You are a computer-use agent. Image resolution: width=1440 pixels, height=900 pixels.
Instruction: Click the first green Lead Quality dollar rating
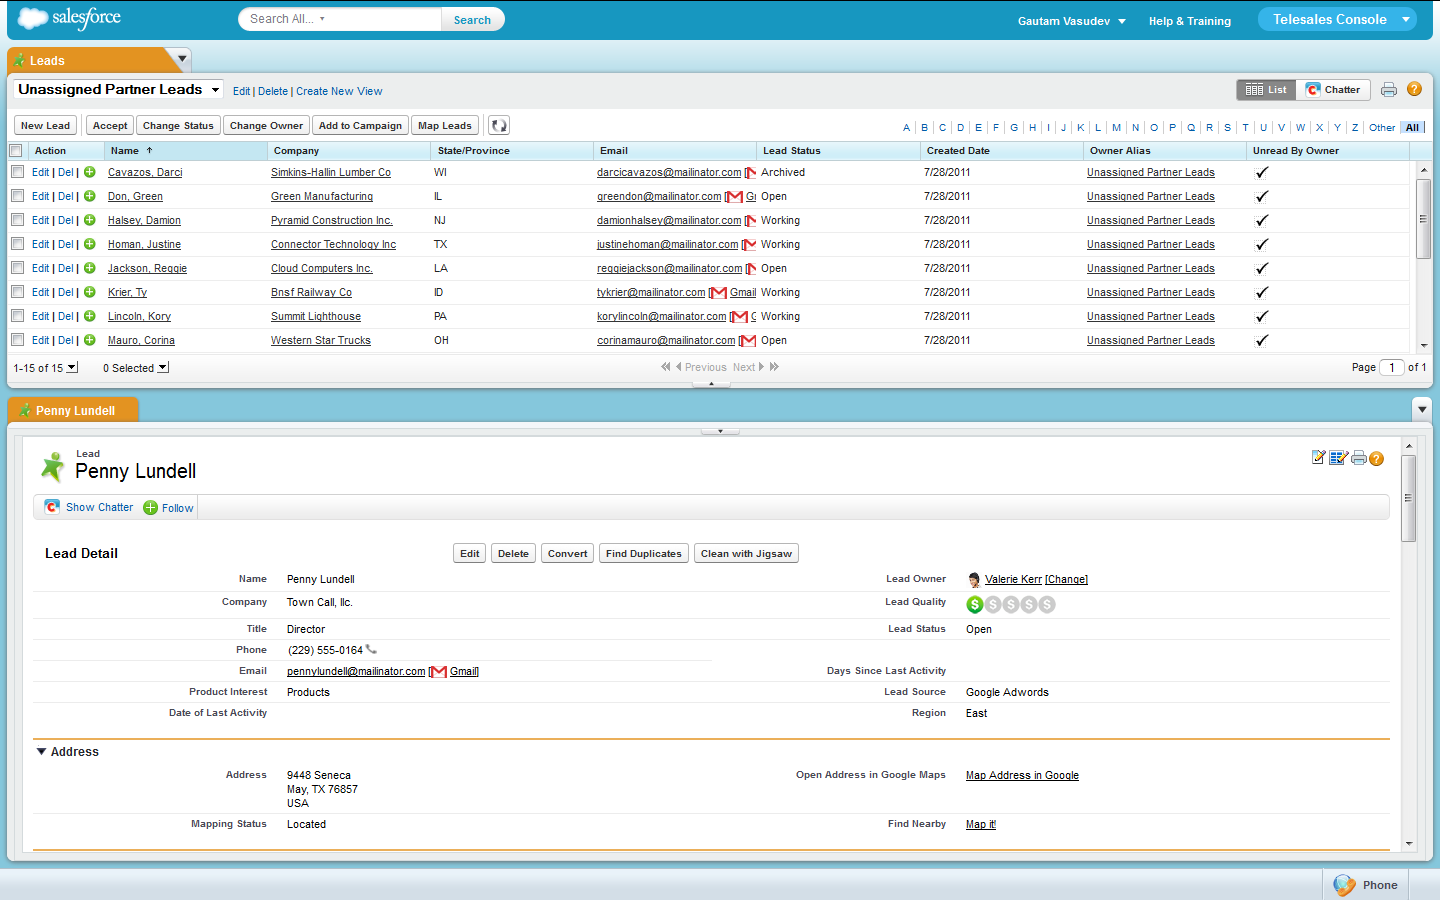click(974, 604)
